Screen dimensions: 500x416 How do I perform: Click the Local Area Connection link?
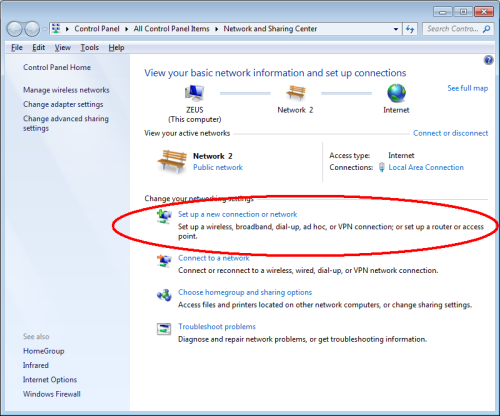[426, 167]
